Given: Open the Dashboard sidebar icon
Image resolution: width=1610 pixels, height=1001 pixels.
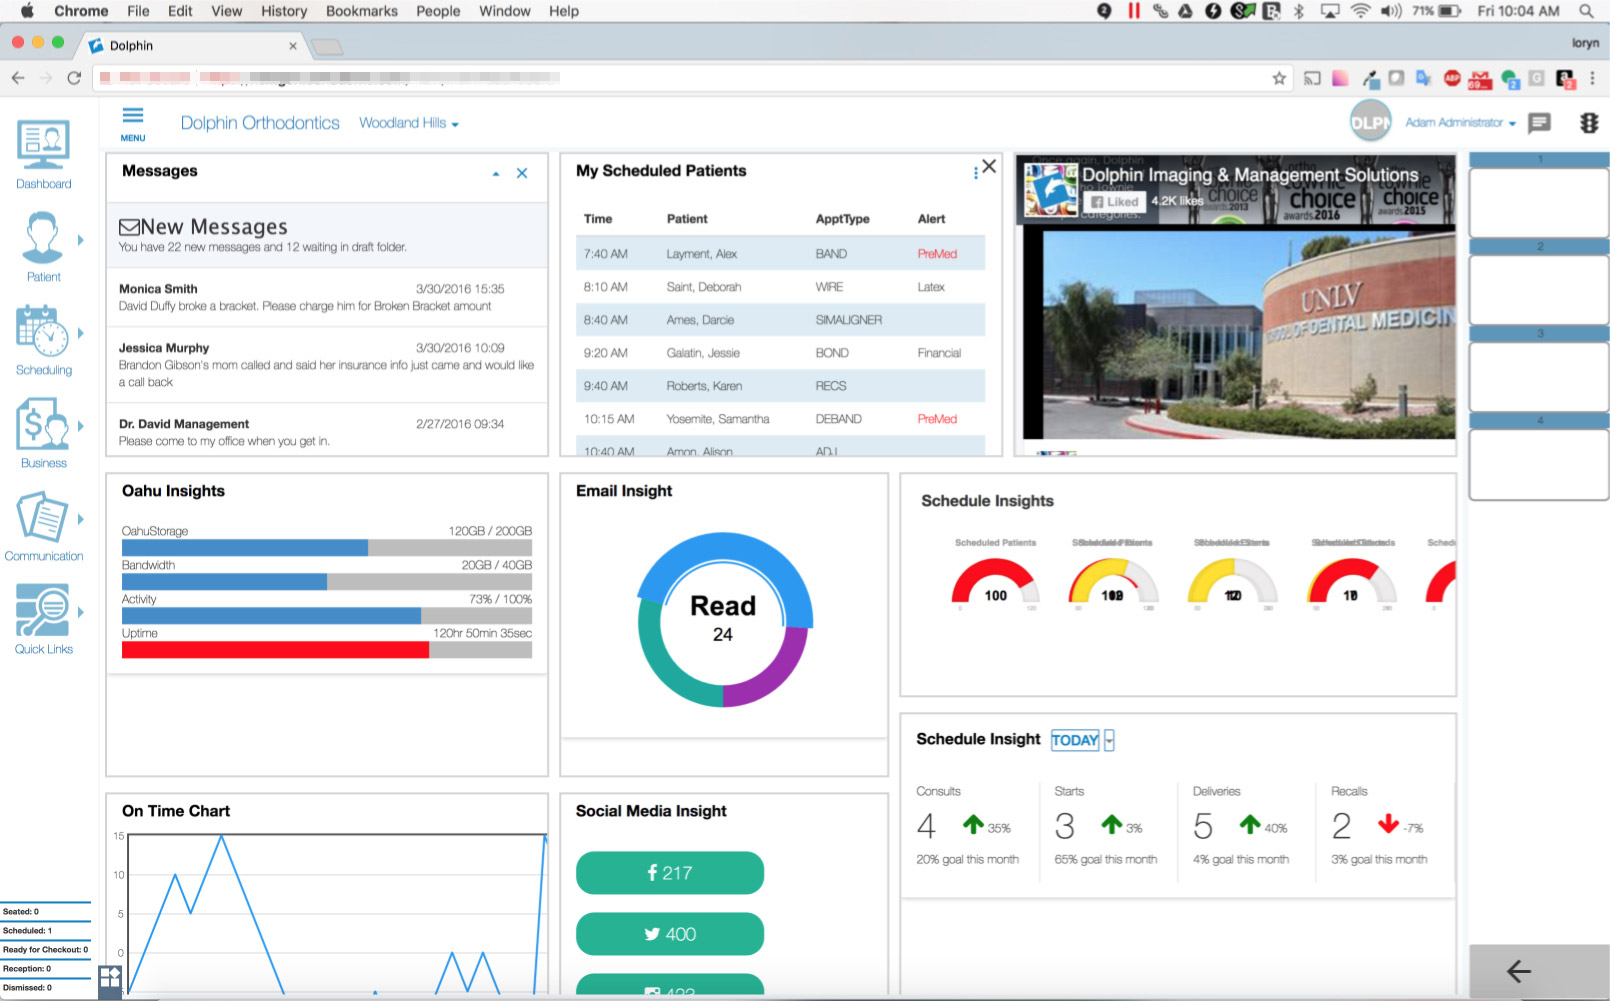Looking at the screenshot, I should [x=43, y=145].
